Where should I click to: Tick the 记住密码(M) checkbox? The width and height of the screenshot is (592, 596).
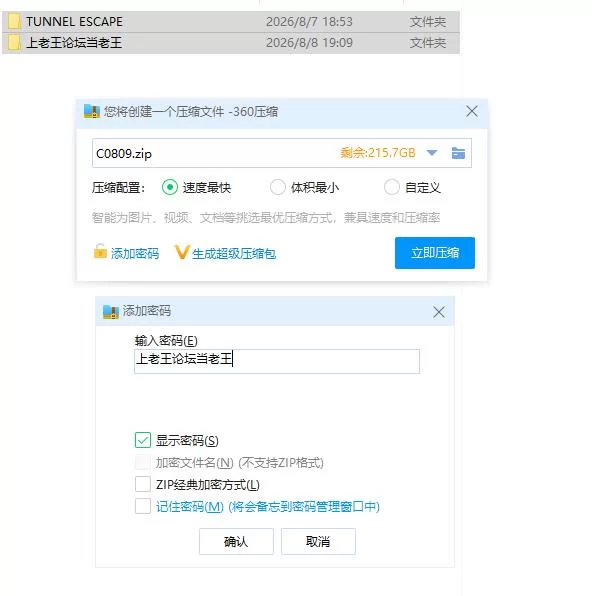(x=143, y=506)
